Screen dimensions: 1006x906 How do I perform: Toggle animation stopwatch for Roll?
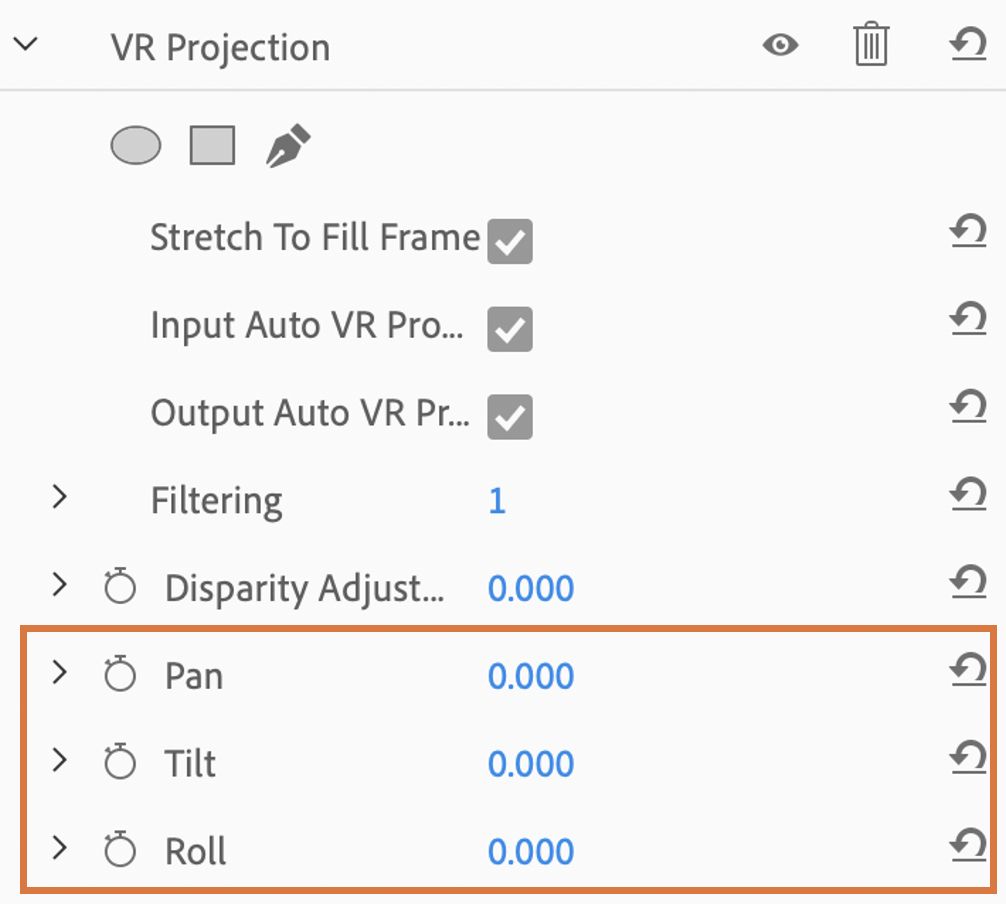coord(120,851)
